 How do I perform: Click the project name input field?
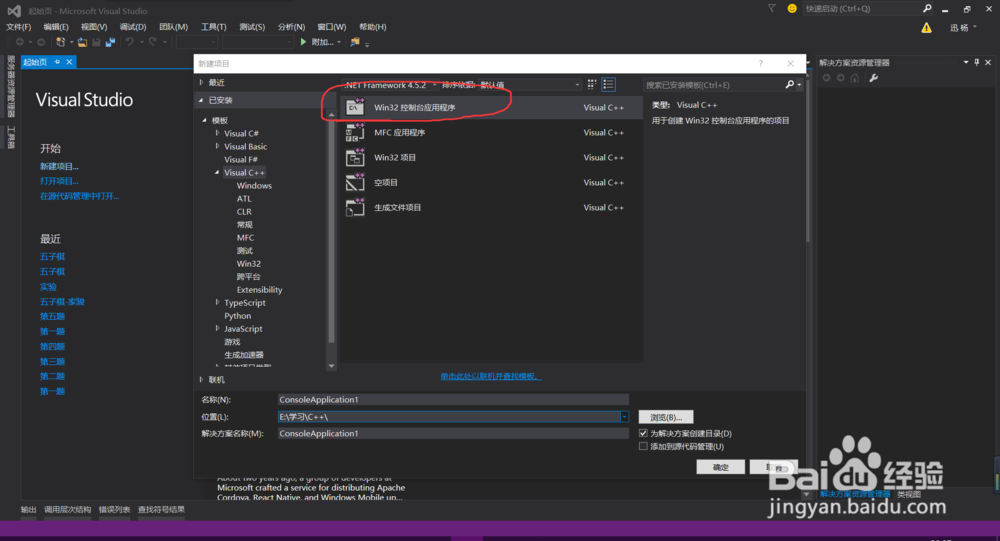coord(453,399)
